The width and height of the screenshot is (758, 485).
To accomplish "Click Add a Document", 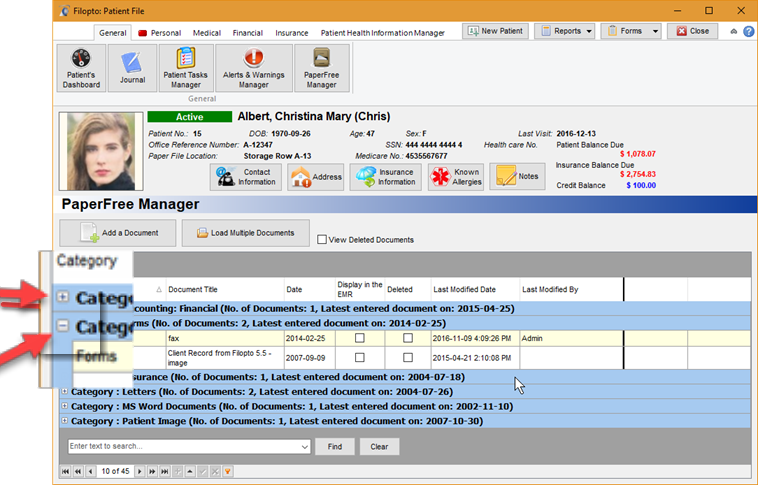I will 118,233.
